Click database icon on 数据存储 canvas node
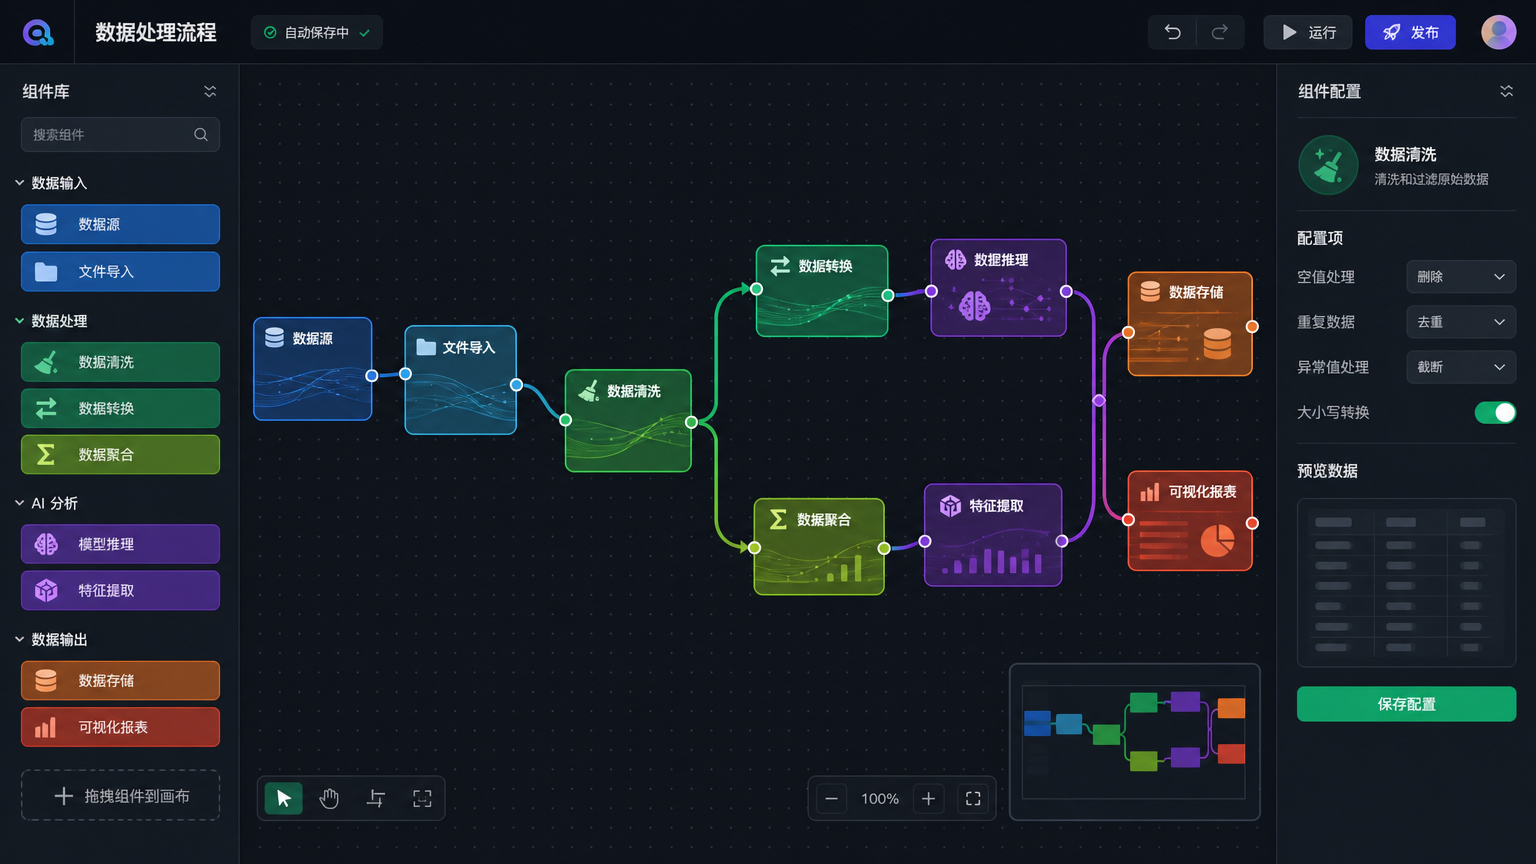Viewport: 1536px width, 864px height. pos(1150,291)
